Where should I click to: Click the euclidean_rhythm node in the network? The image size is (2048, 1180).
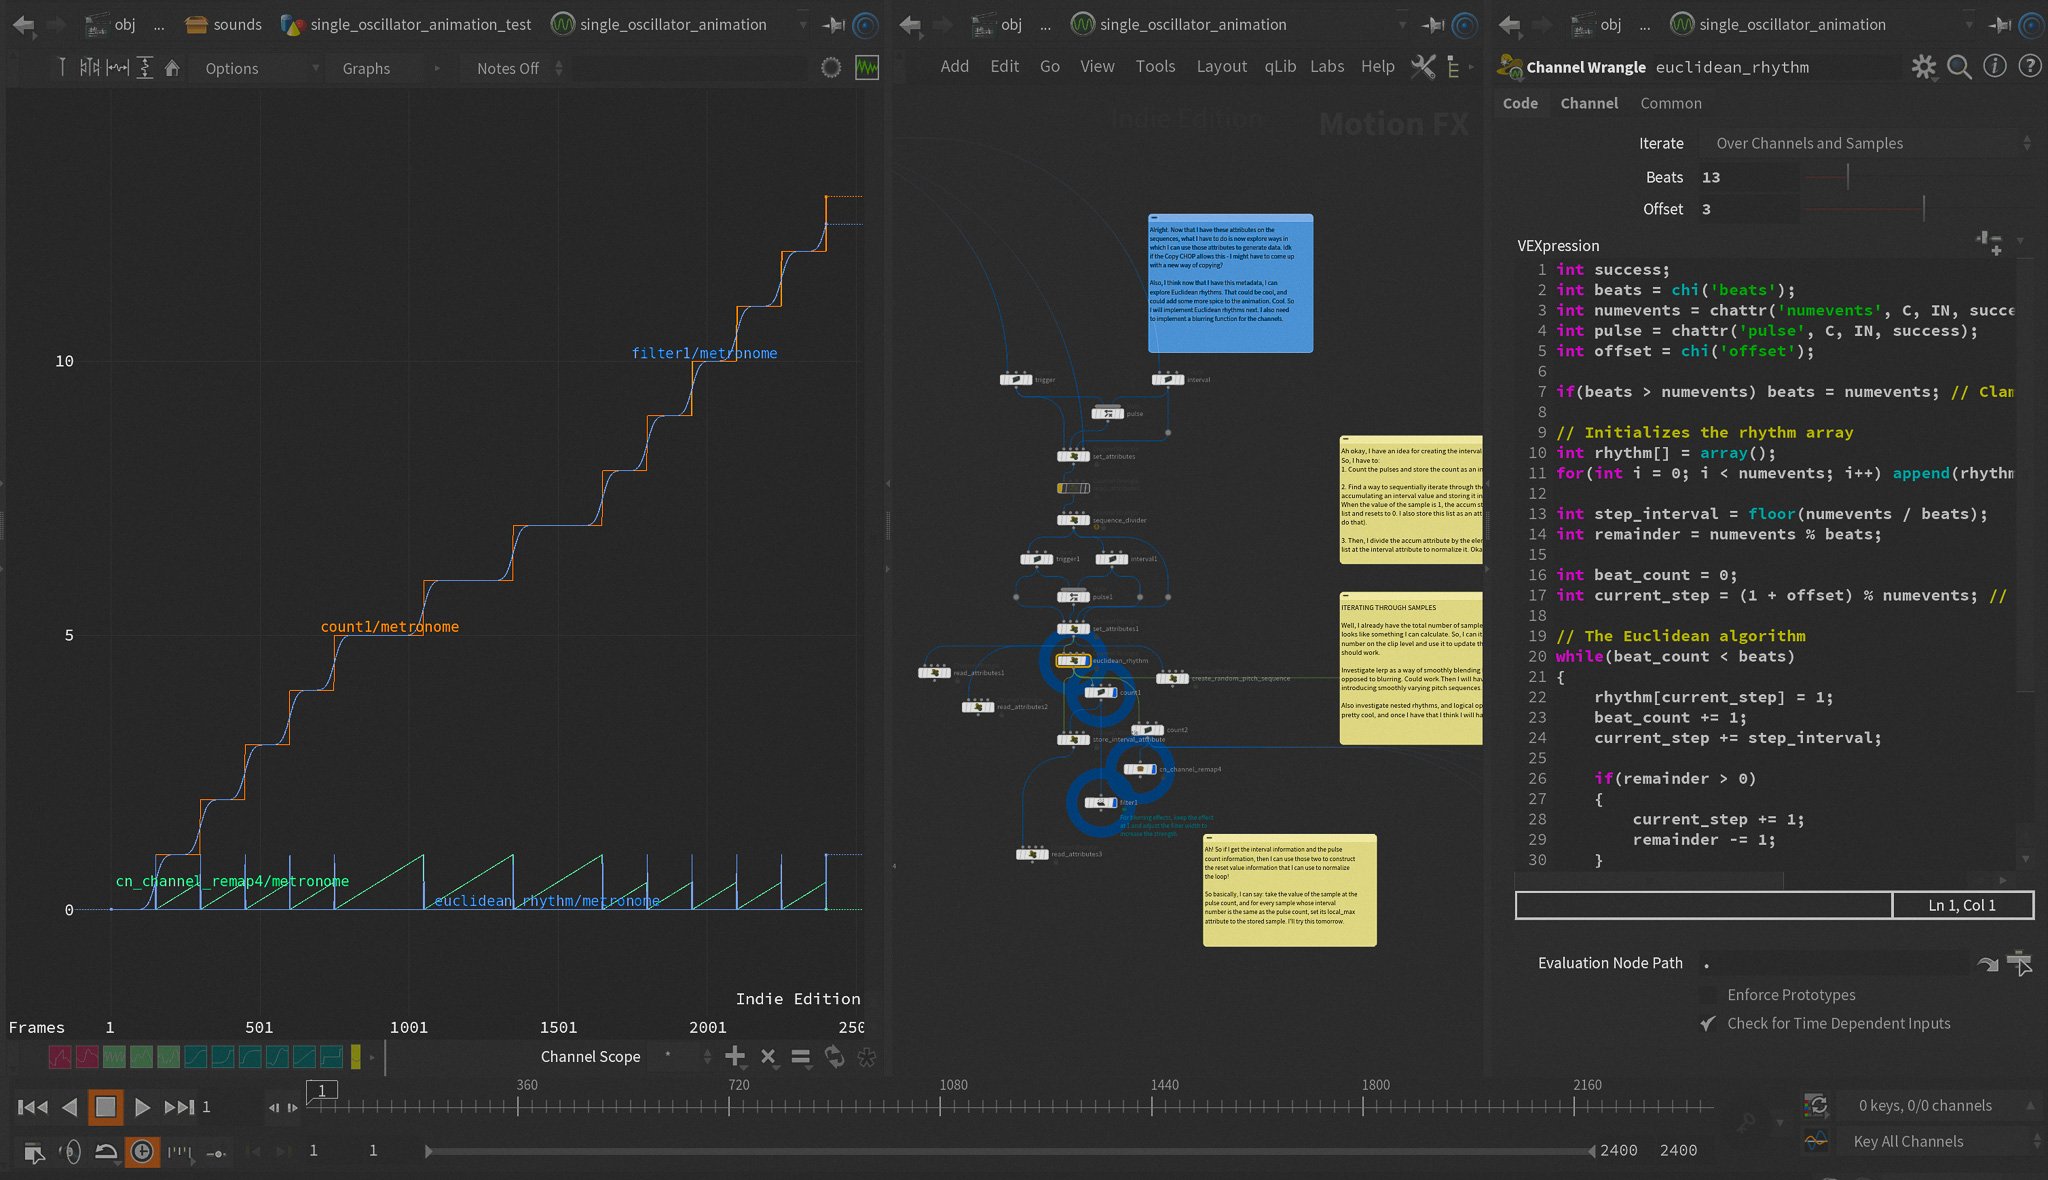(1073, 661)
